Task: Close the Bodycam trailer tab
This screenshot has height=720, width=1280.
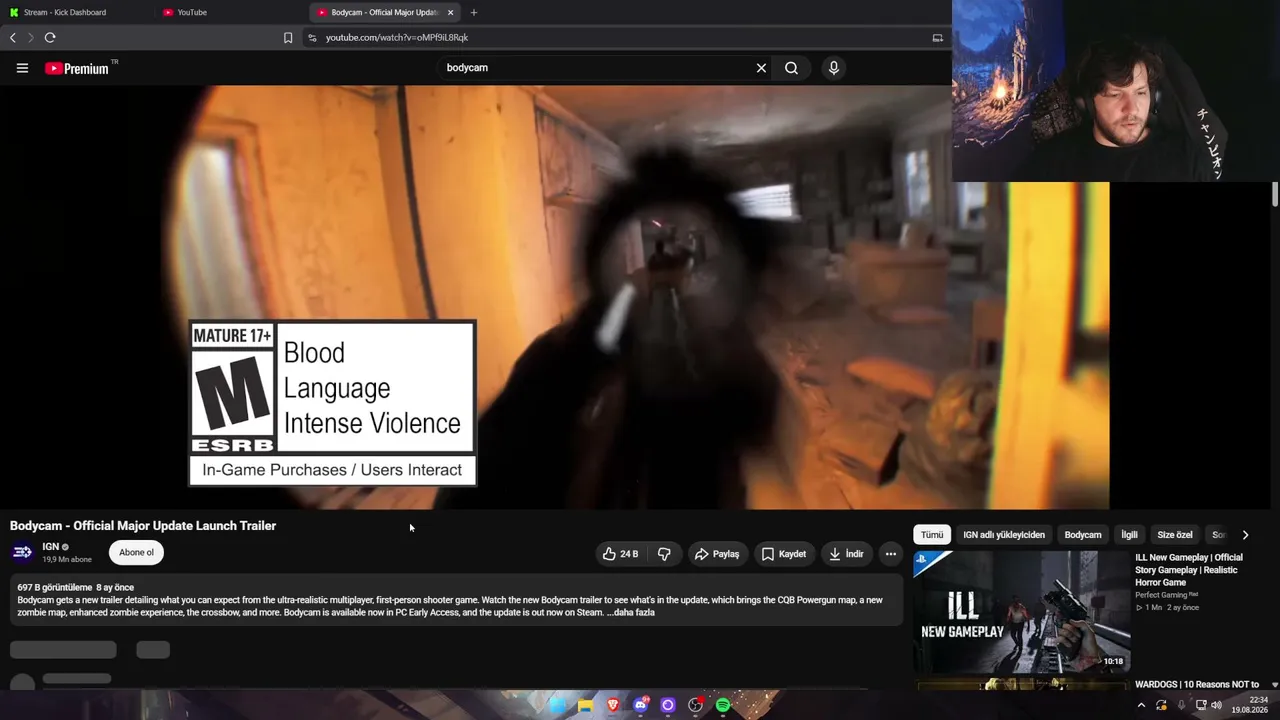Action: (450, 12)
